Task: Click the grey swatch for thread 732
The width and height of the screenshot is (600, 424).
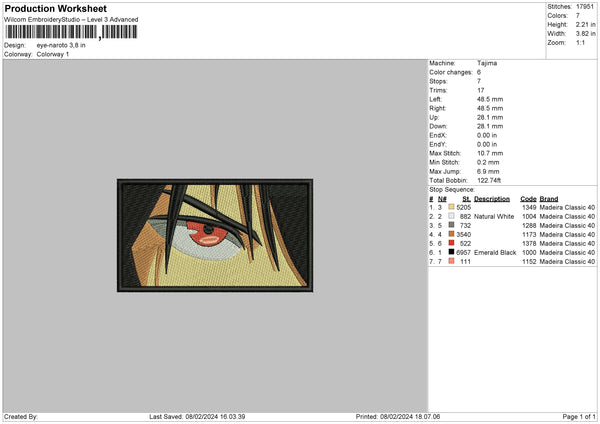Action: [x=451, y=225]
